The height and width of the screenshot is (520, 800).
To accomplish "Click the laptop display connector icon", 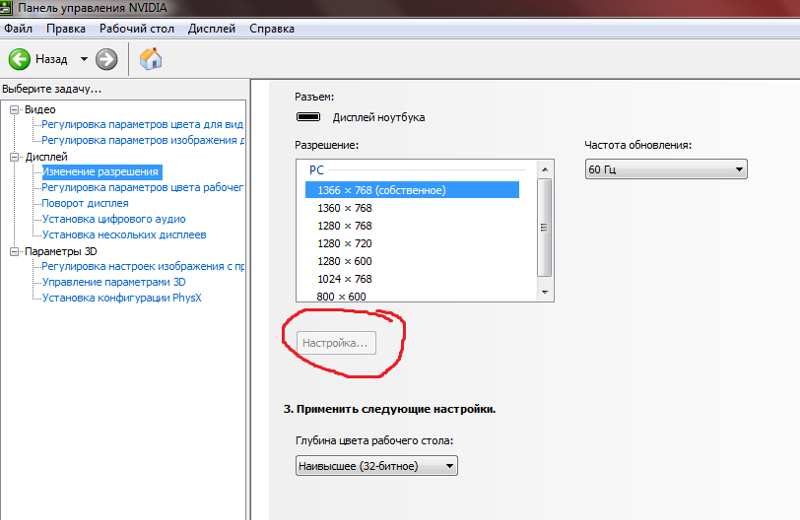I will click(x=308, y=117).
